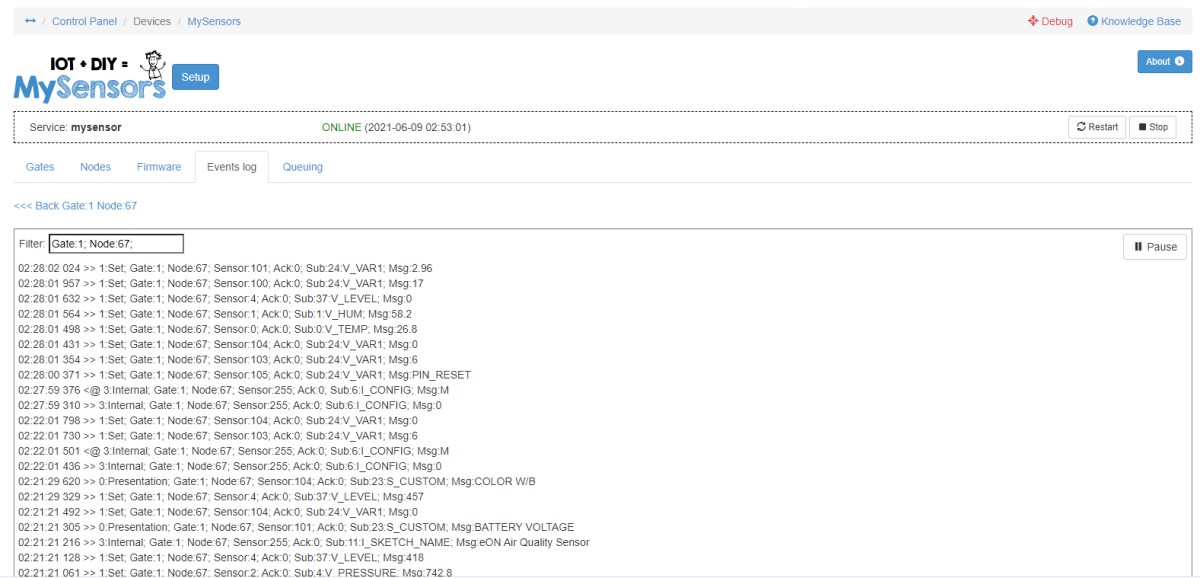Select log line with Msg:17
The width and height of the screenshot is (1200, 578).
pyautogui.click(x=221, y=284)
